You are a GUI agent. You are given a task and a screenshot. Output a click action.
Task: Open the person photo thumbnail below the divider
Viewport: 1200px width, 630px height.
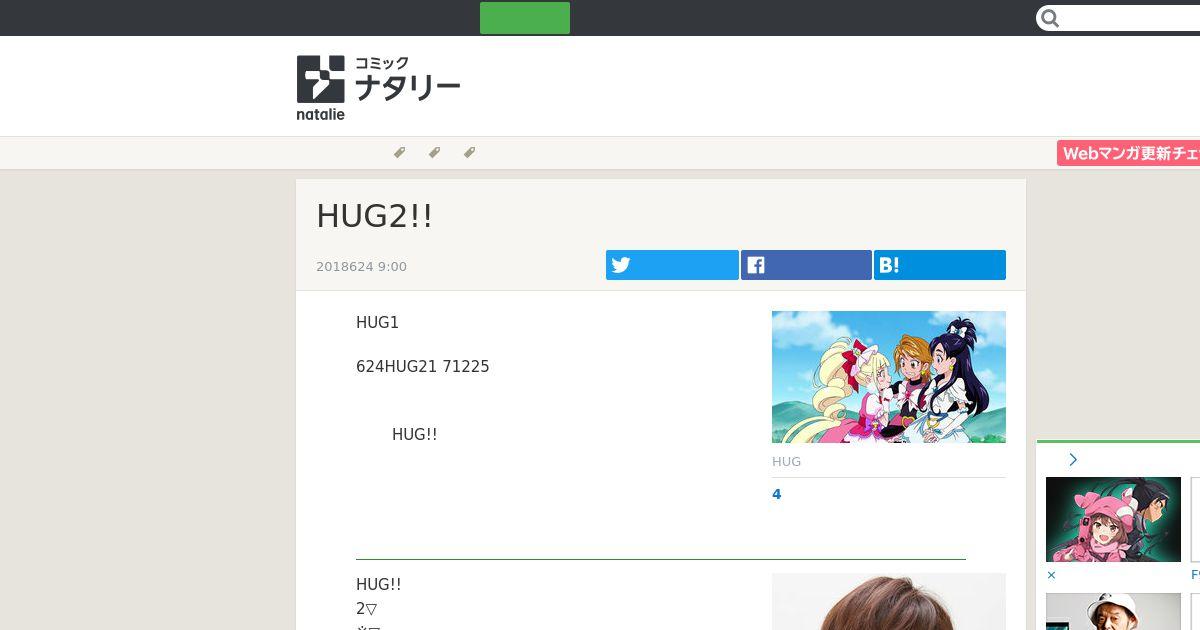889,601
